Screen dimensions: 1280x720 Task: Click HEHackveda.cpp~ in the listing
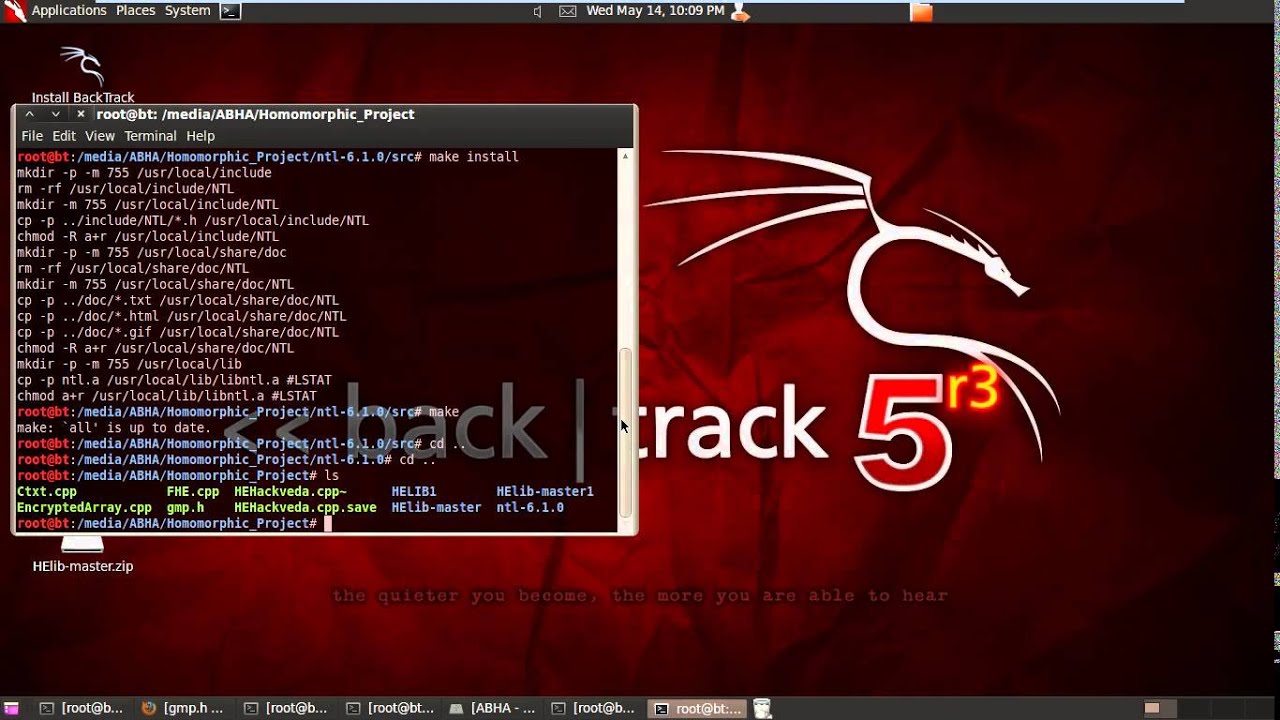pyautogui.click(x=291, y=492)
